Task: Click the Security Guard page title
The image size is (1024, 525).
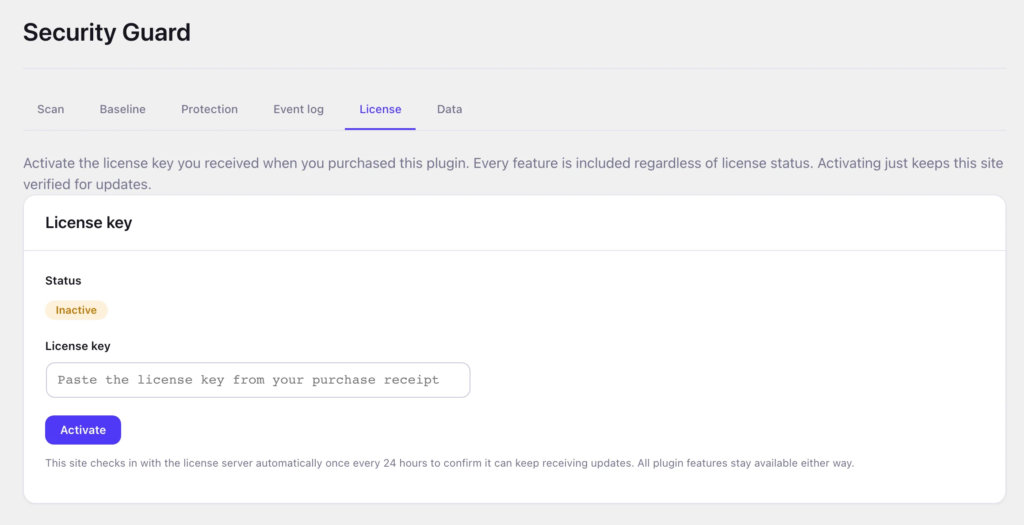Action: [x=107, y=32]
